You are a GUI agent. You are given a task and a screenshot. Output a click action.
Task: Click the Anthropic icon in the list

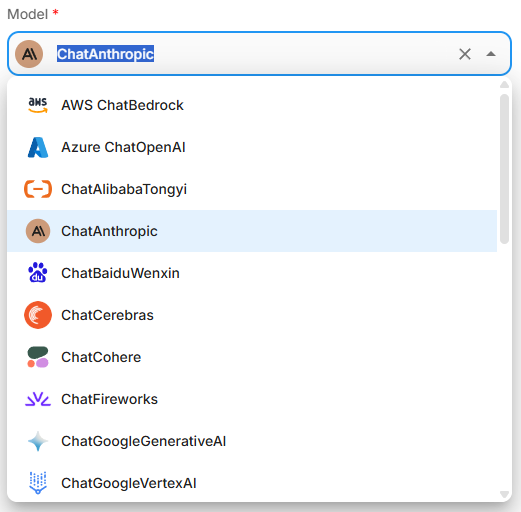click(38, 231)
